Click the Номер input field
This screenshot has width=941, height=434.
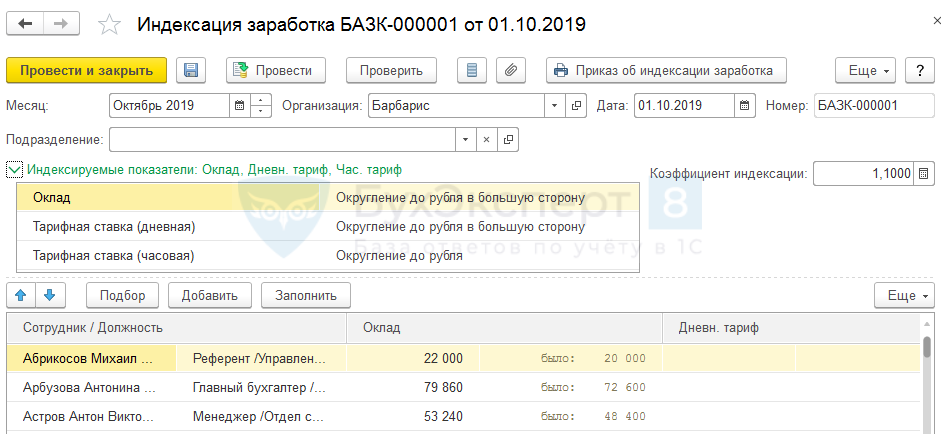coord(871,105)
